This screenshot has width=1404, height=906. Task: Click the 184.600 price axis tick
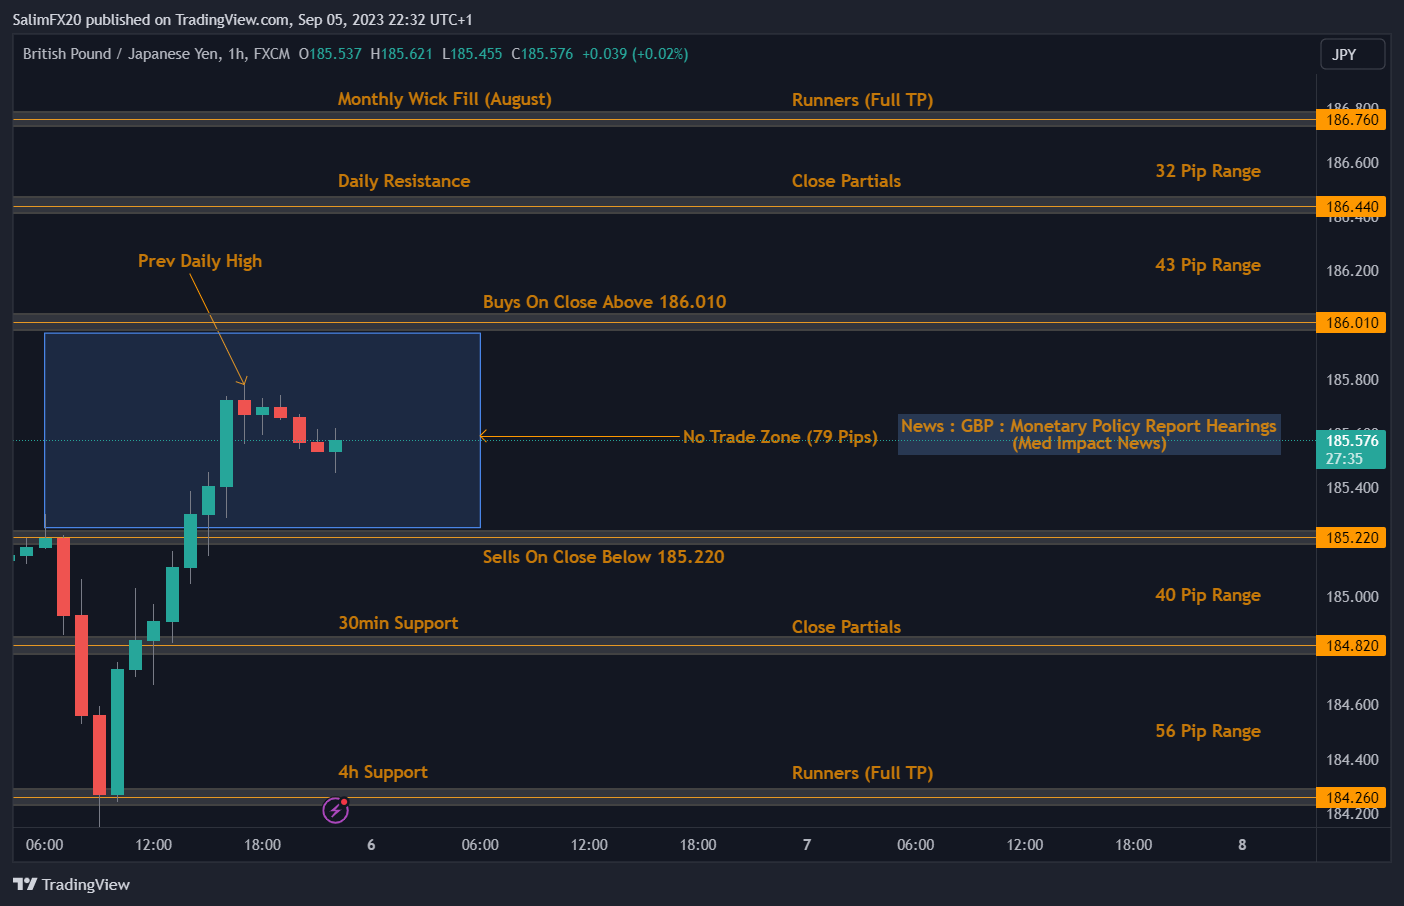click(x=1352, y=705)
